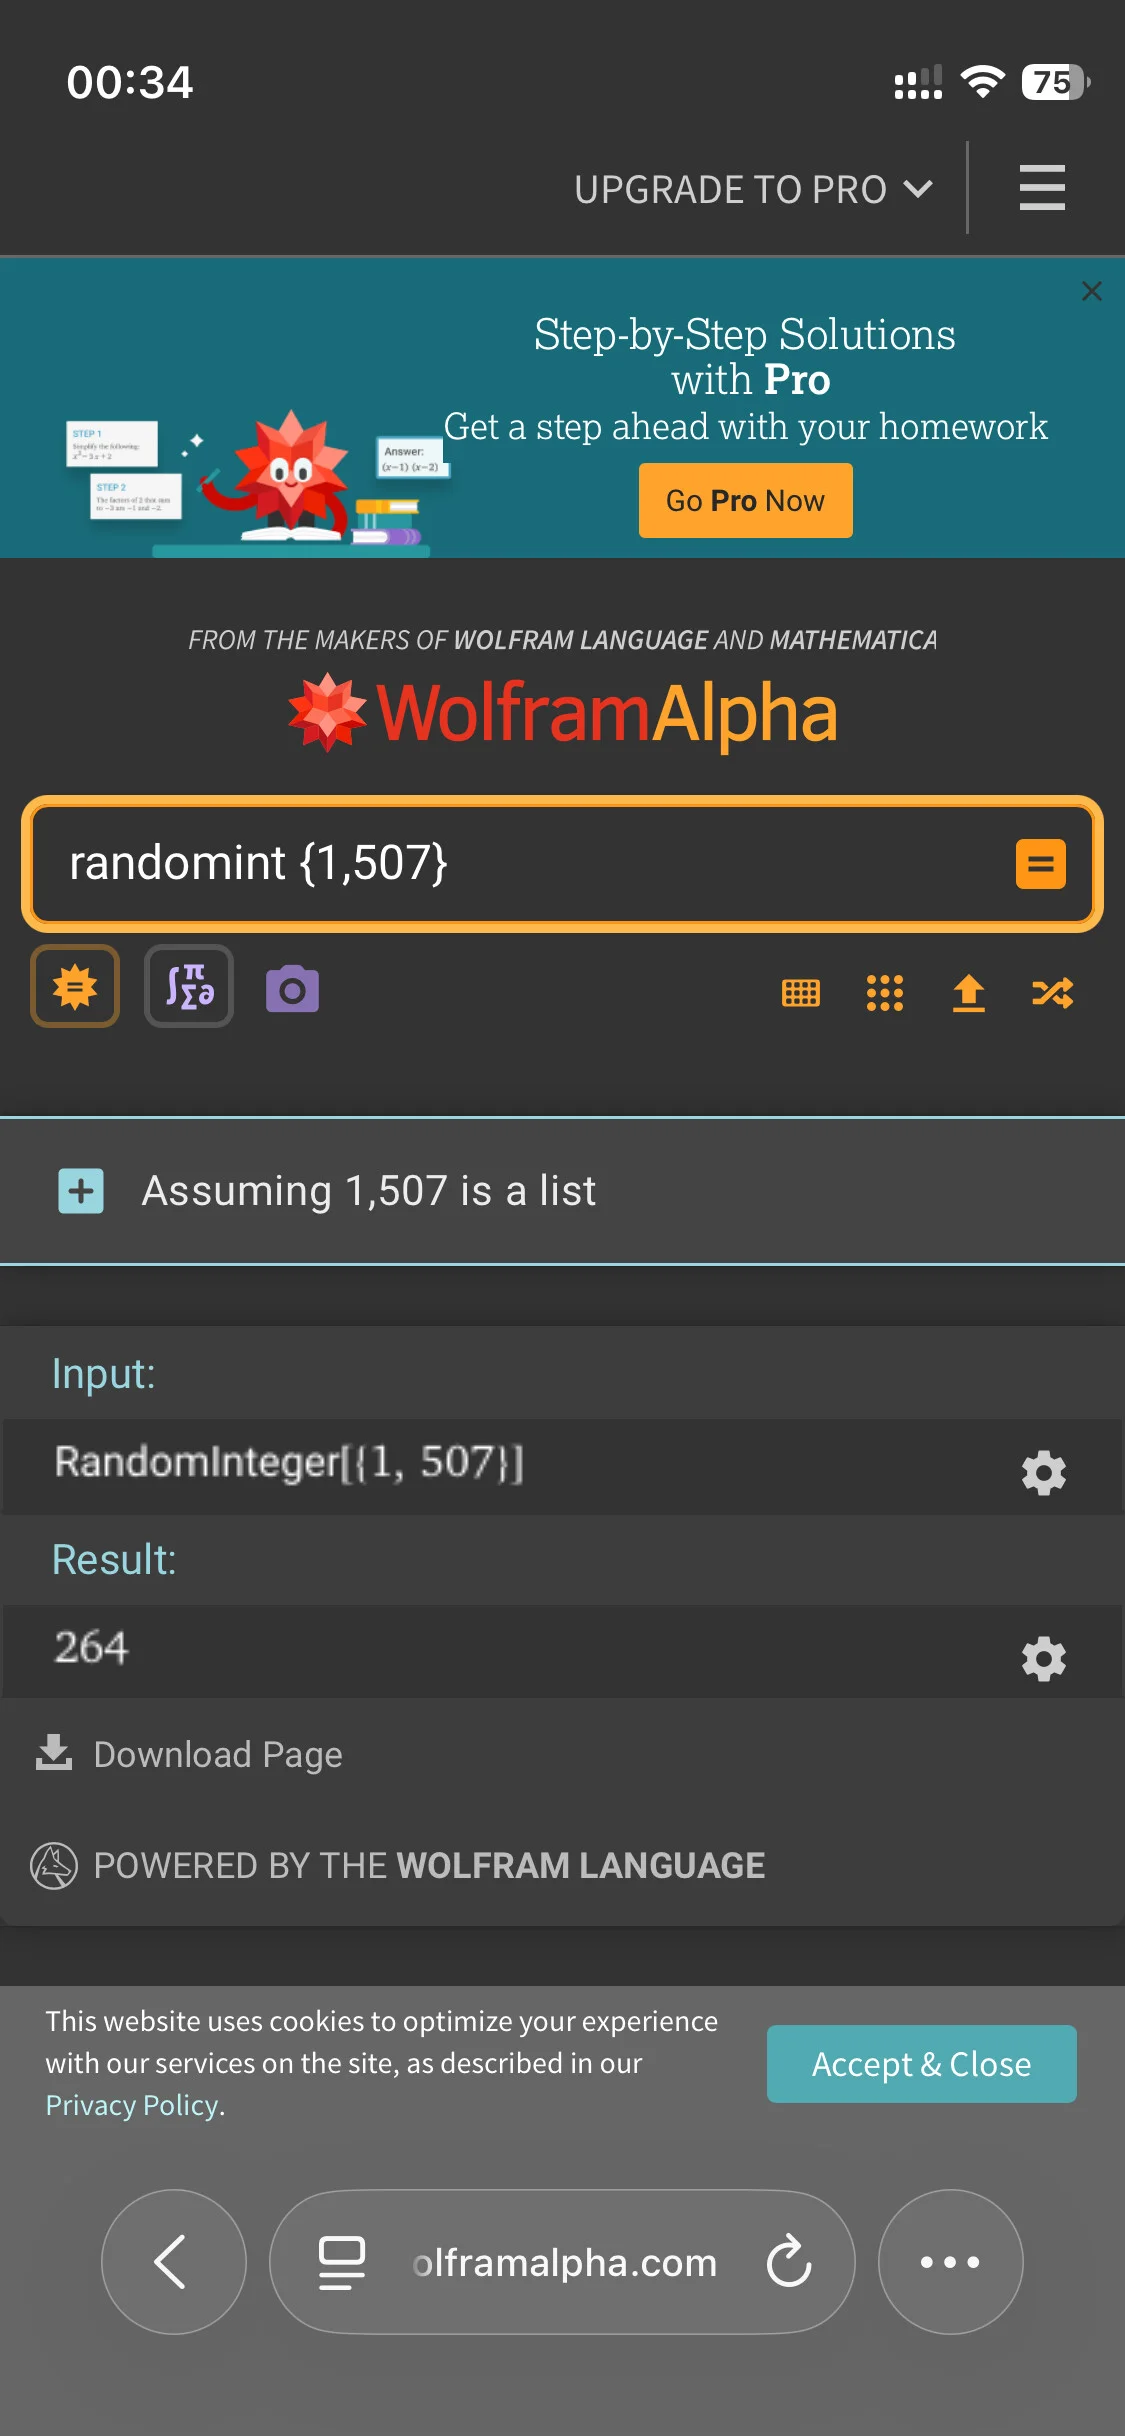Open settings gear for Result pod
This screenshot has width=1125, height=2436.
[1044, 1659]
